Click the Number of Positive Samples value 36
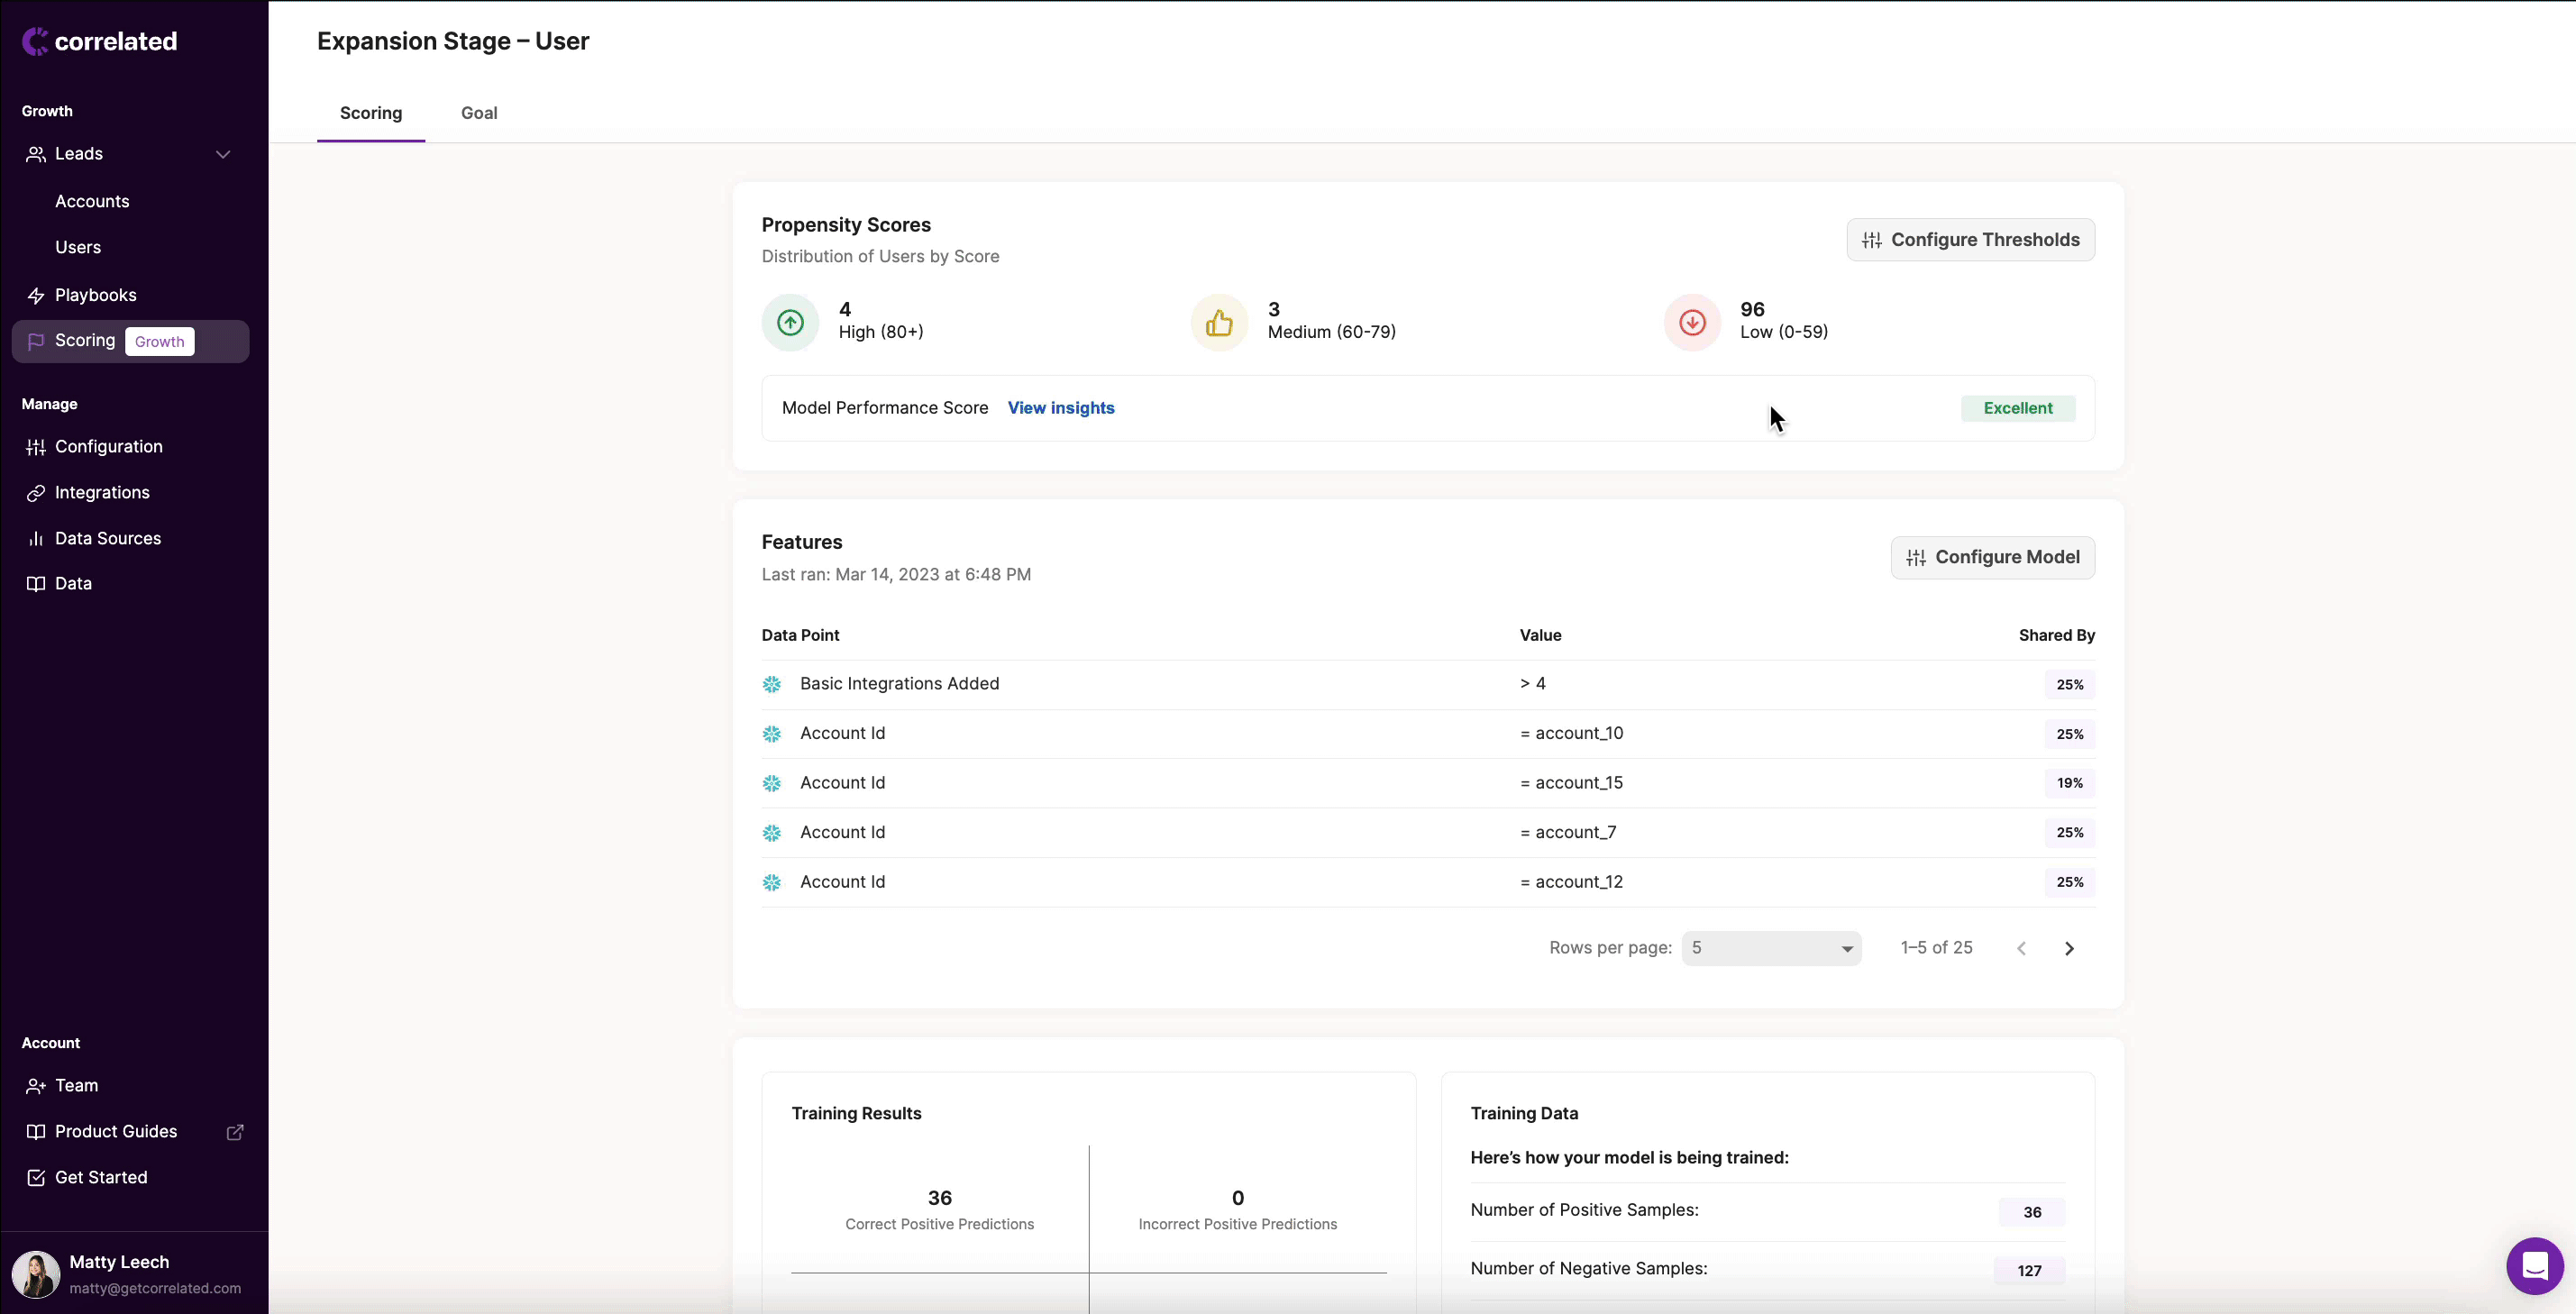 [x=2032, y=1212]
